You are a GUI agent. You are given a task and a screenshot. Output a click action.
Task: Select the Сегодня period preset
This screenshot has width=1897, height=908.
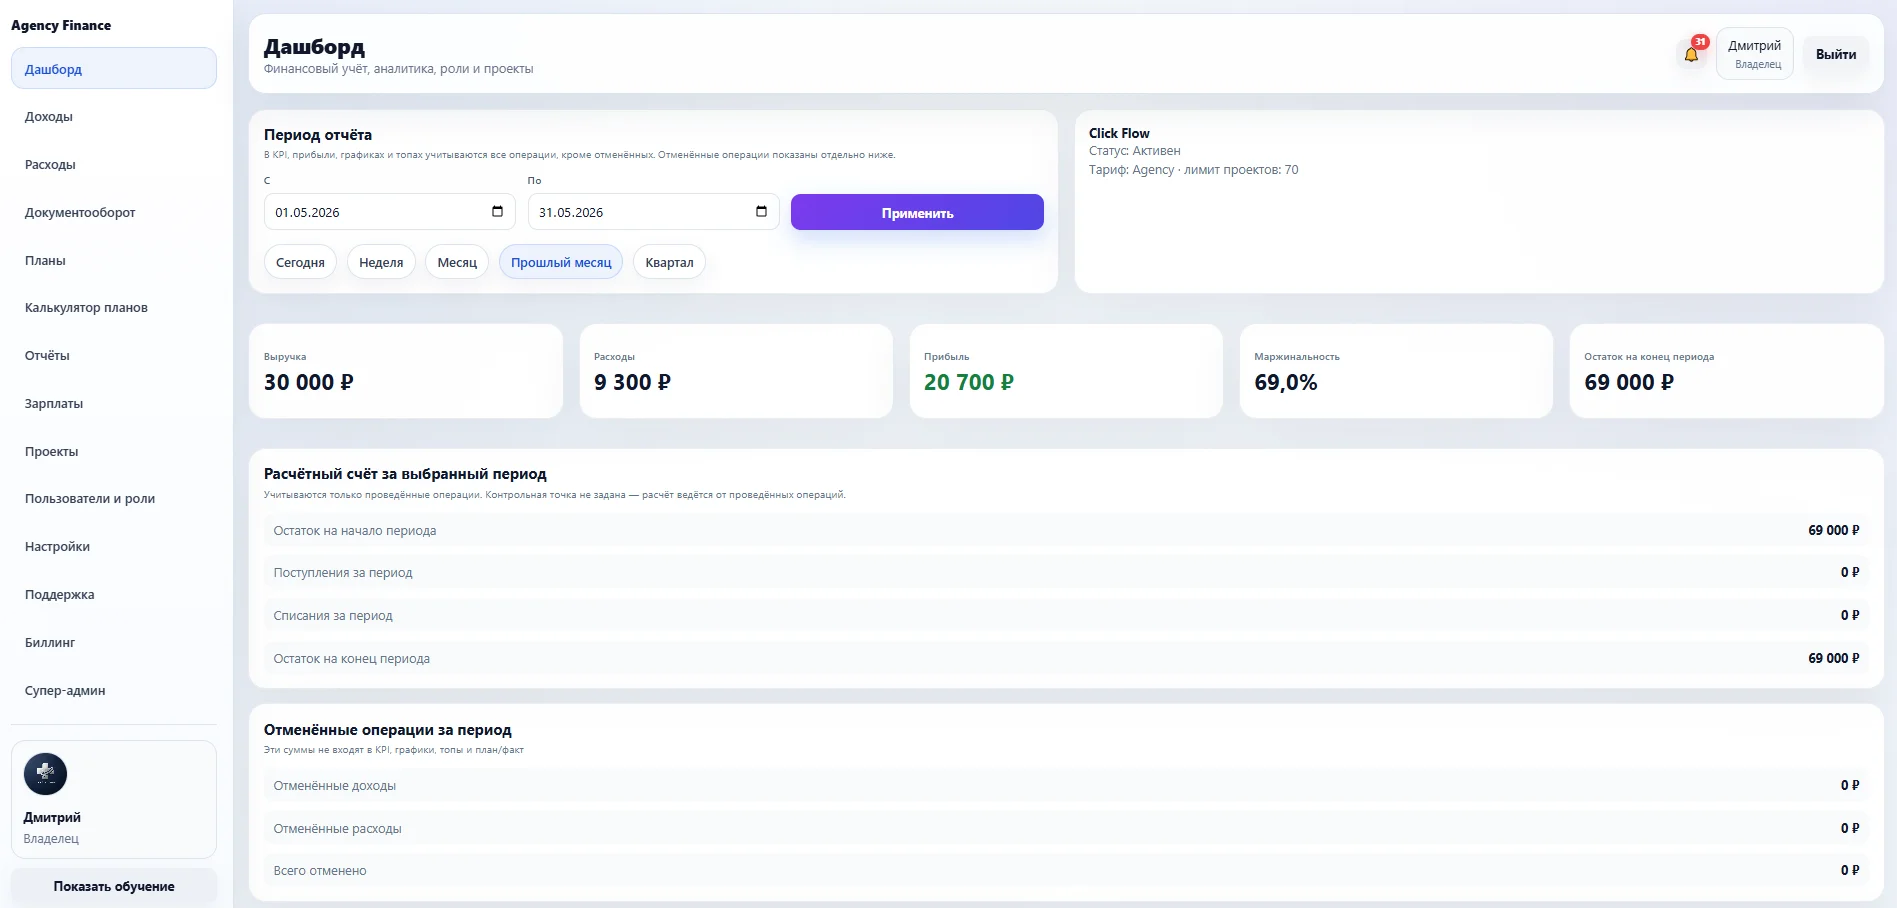tap(300, 262)
